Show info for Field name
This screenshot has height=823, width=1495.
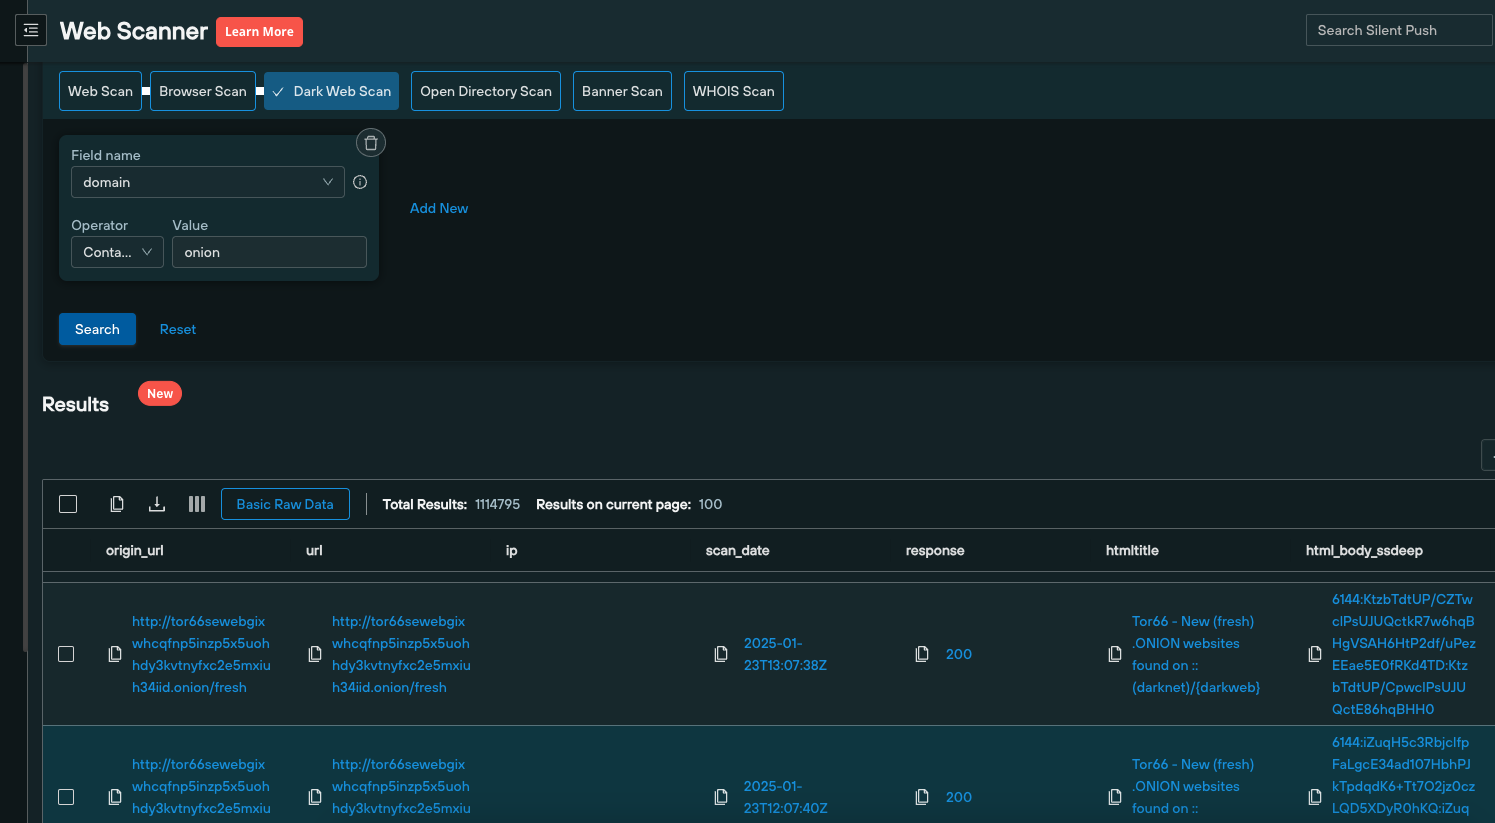click(x=360, y=182)
